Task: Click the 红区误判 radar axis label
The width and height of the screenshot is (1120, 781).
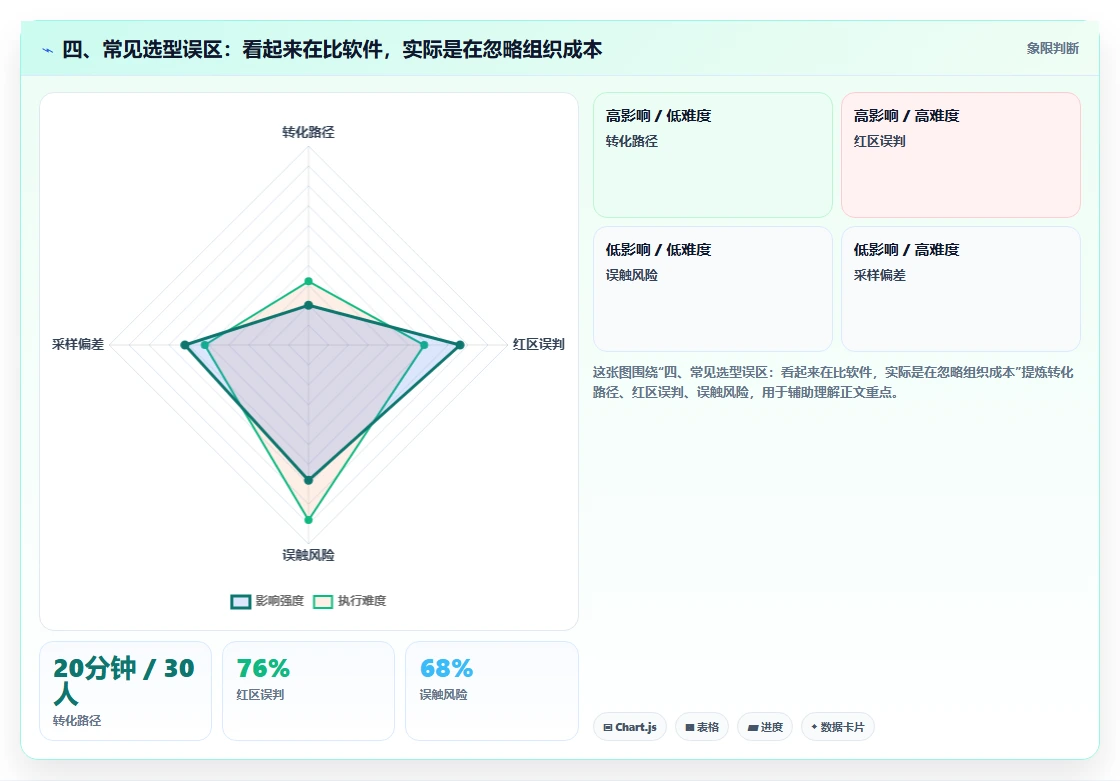Action: coord(539,344)
